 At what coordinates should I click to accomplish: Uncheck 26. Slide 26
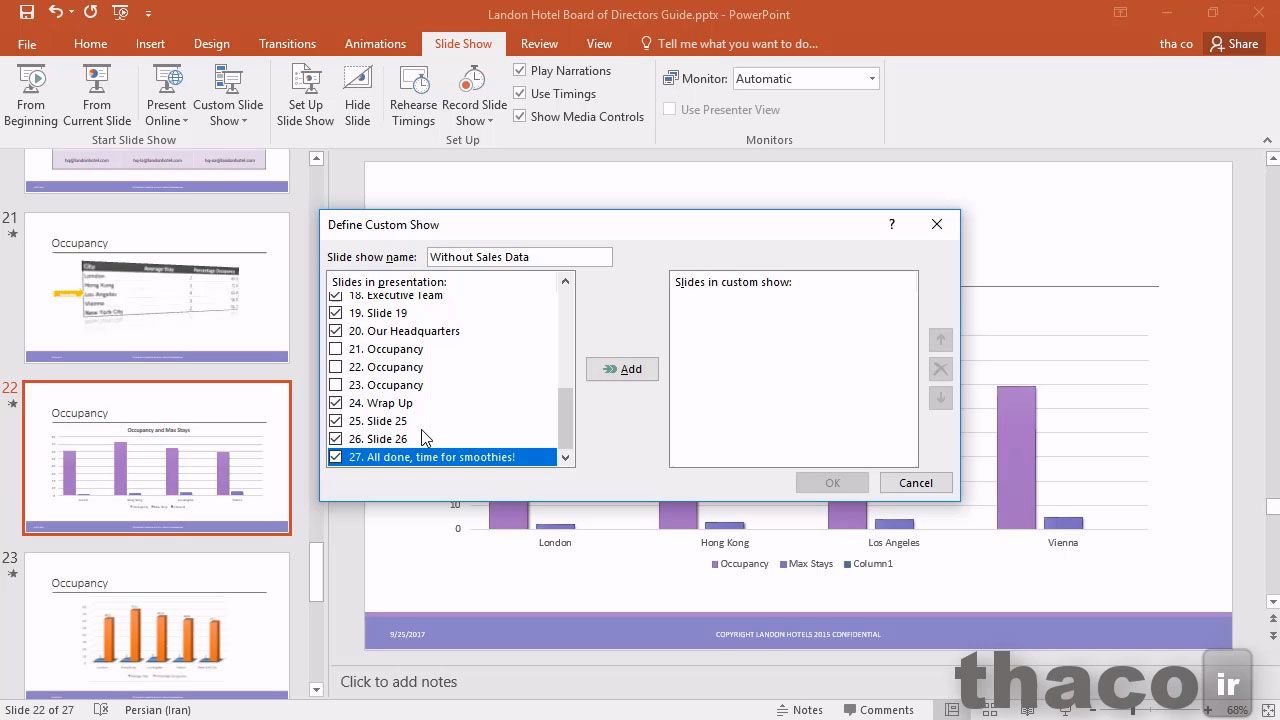(x=336, y=439)
